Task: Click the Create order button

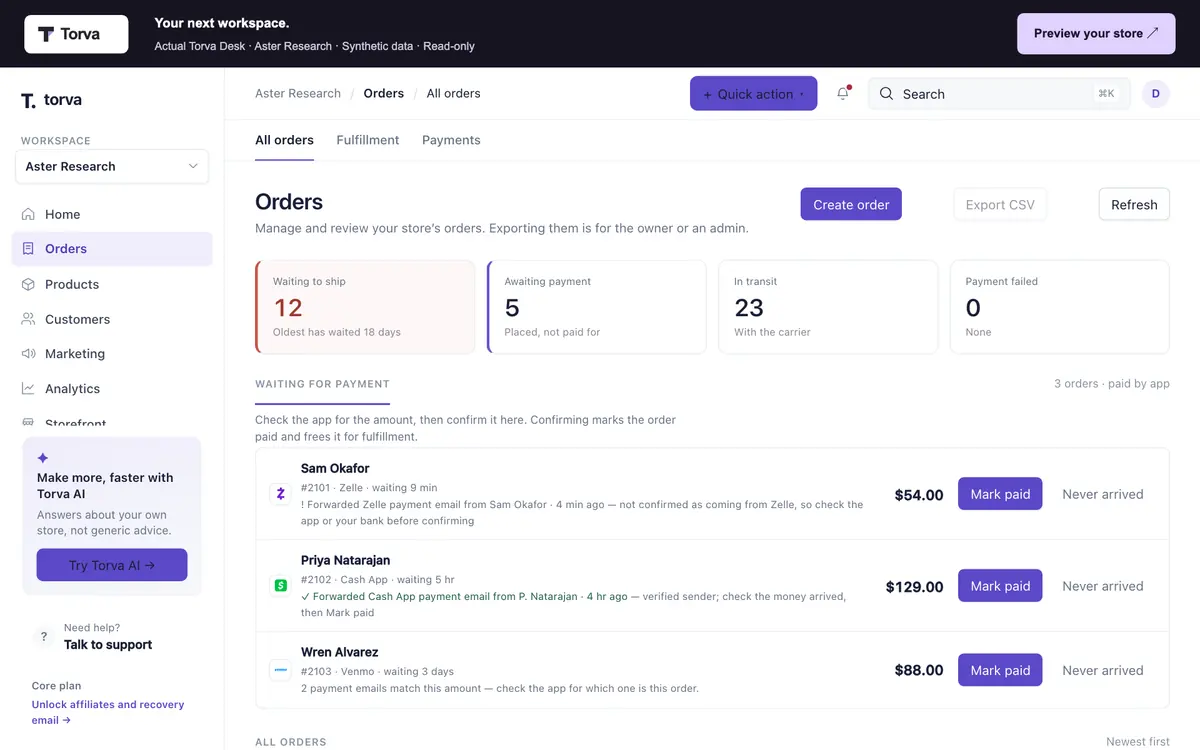Action: tap(851, 205)
